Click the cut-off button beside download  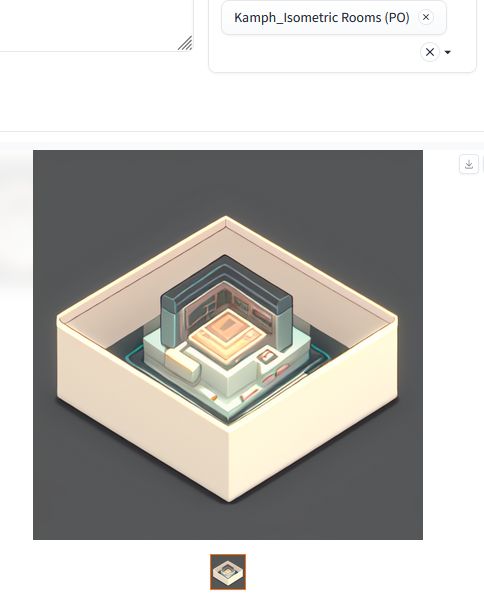tap(483, 164)
